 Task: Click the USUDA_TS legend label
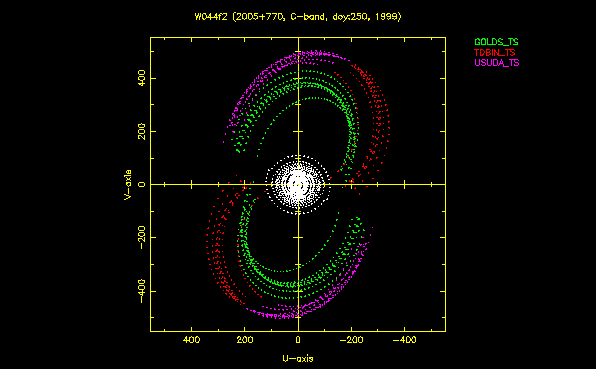pyautogui.click(x=496, y=63)
